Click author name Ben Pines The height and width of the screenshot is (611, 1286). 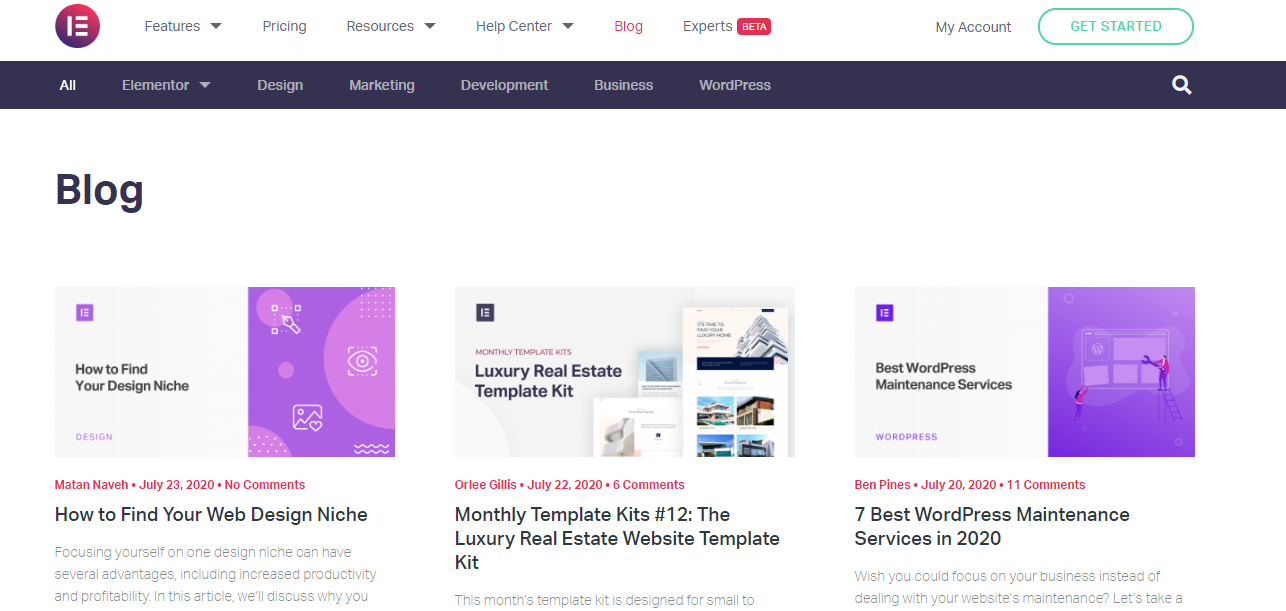[x=882, y=485]
